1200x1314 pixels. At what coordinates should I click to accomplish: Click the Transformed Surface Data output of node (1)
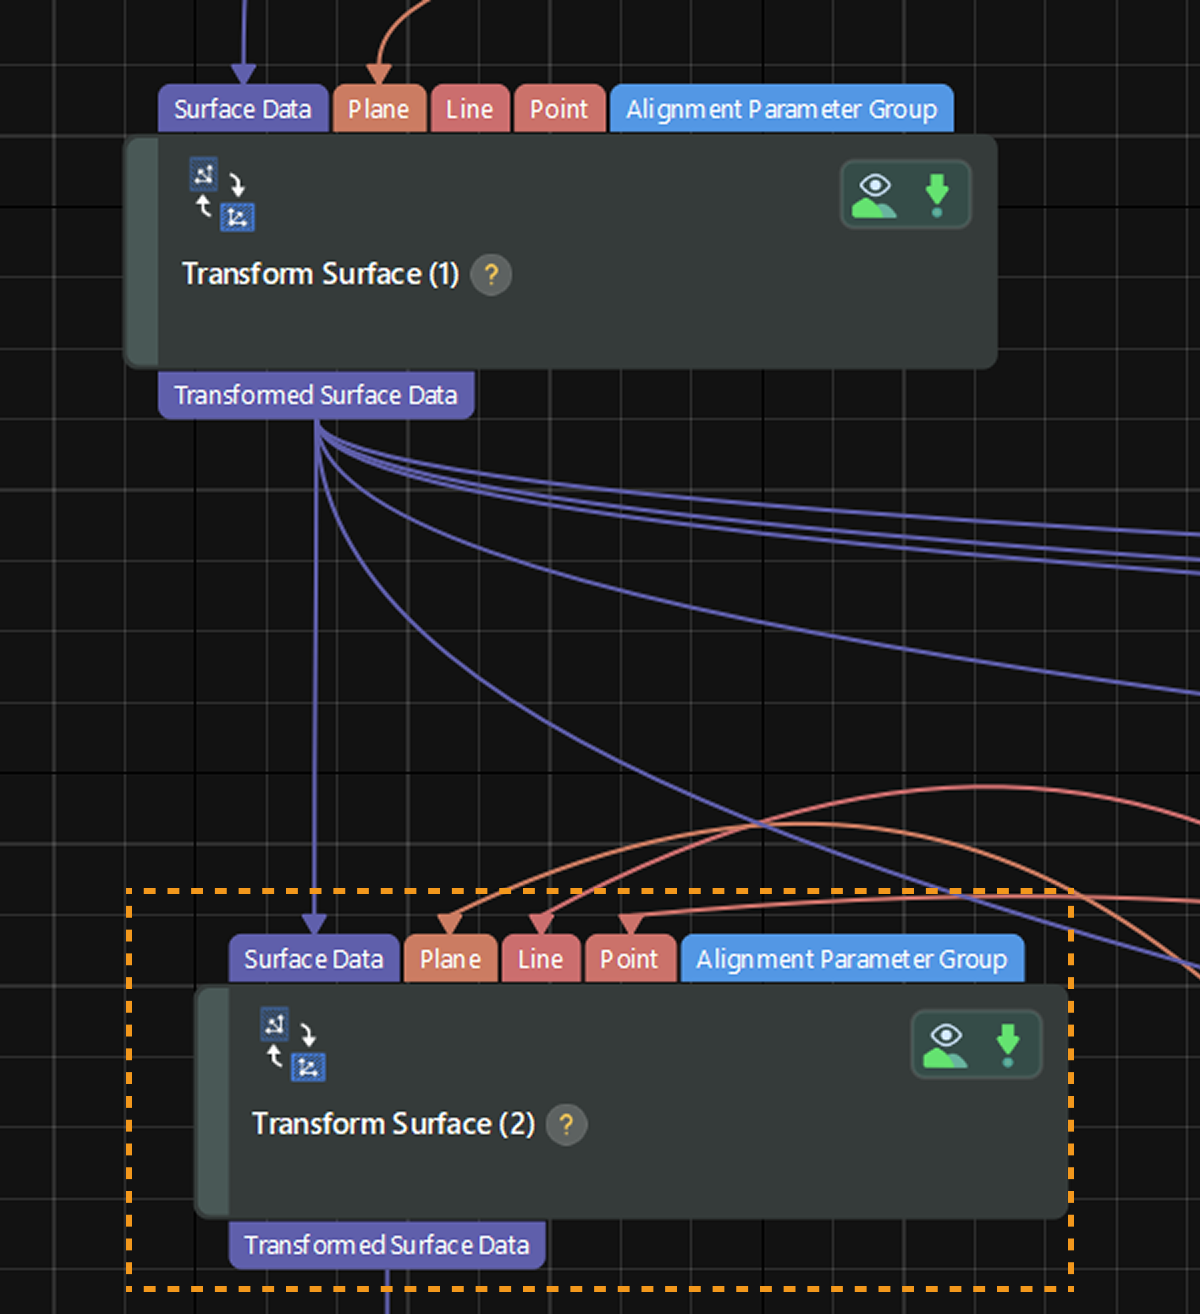pyautogui.click(x=316, y=394)
